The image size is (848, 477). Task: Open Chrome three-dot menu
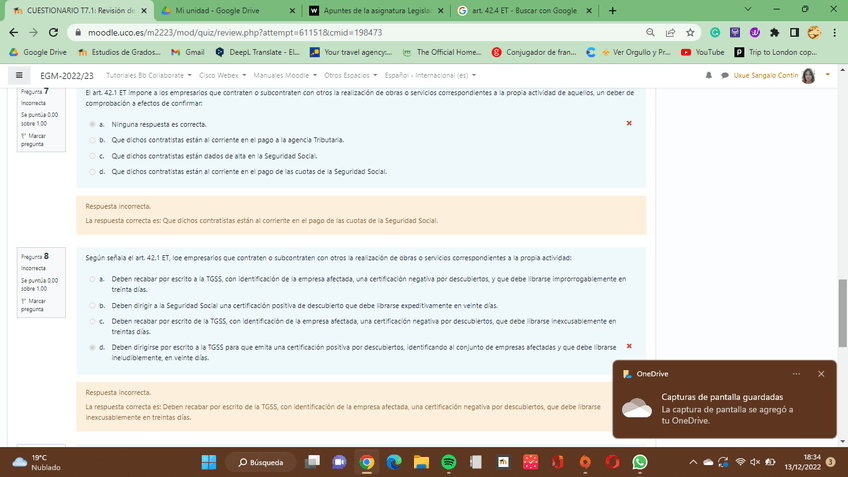coord(834,32)
